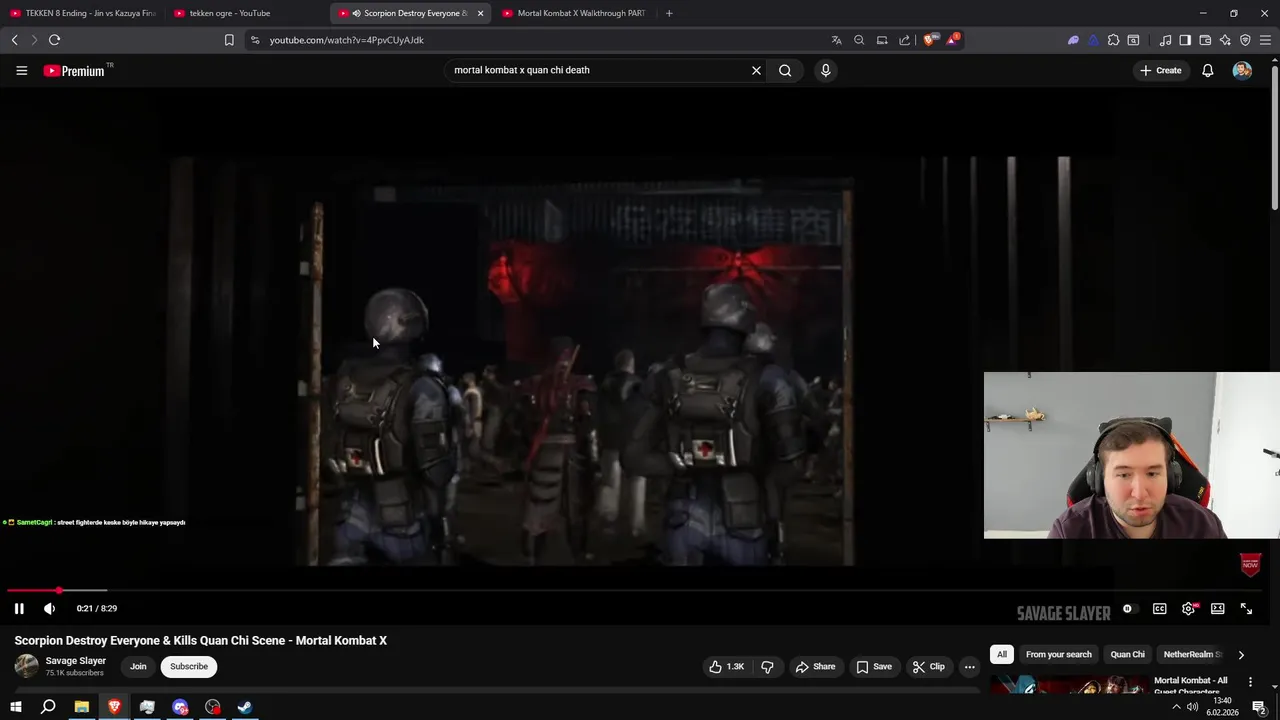The image size is (1280, 720).
Task: Toggle the browser sidebar panel
Action: [x=1185, y=40]
